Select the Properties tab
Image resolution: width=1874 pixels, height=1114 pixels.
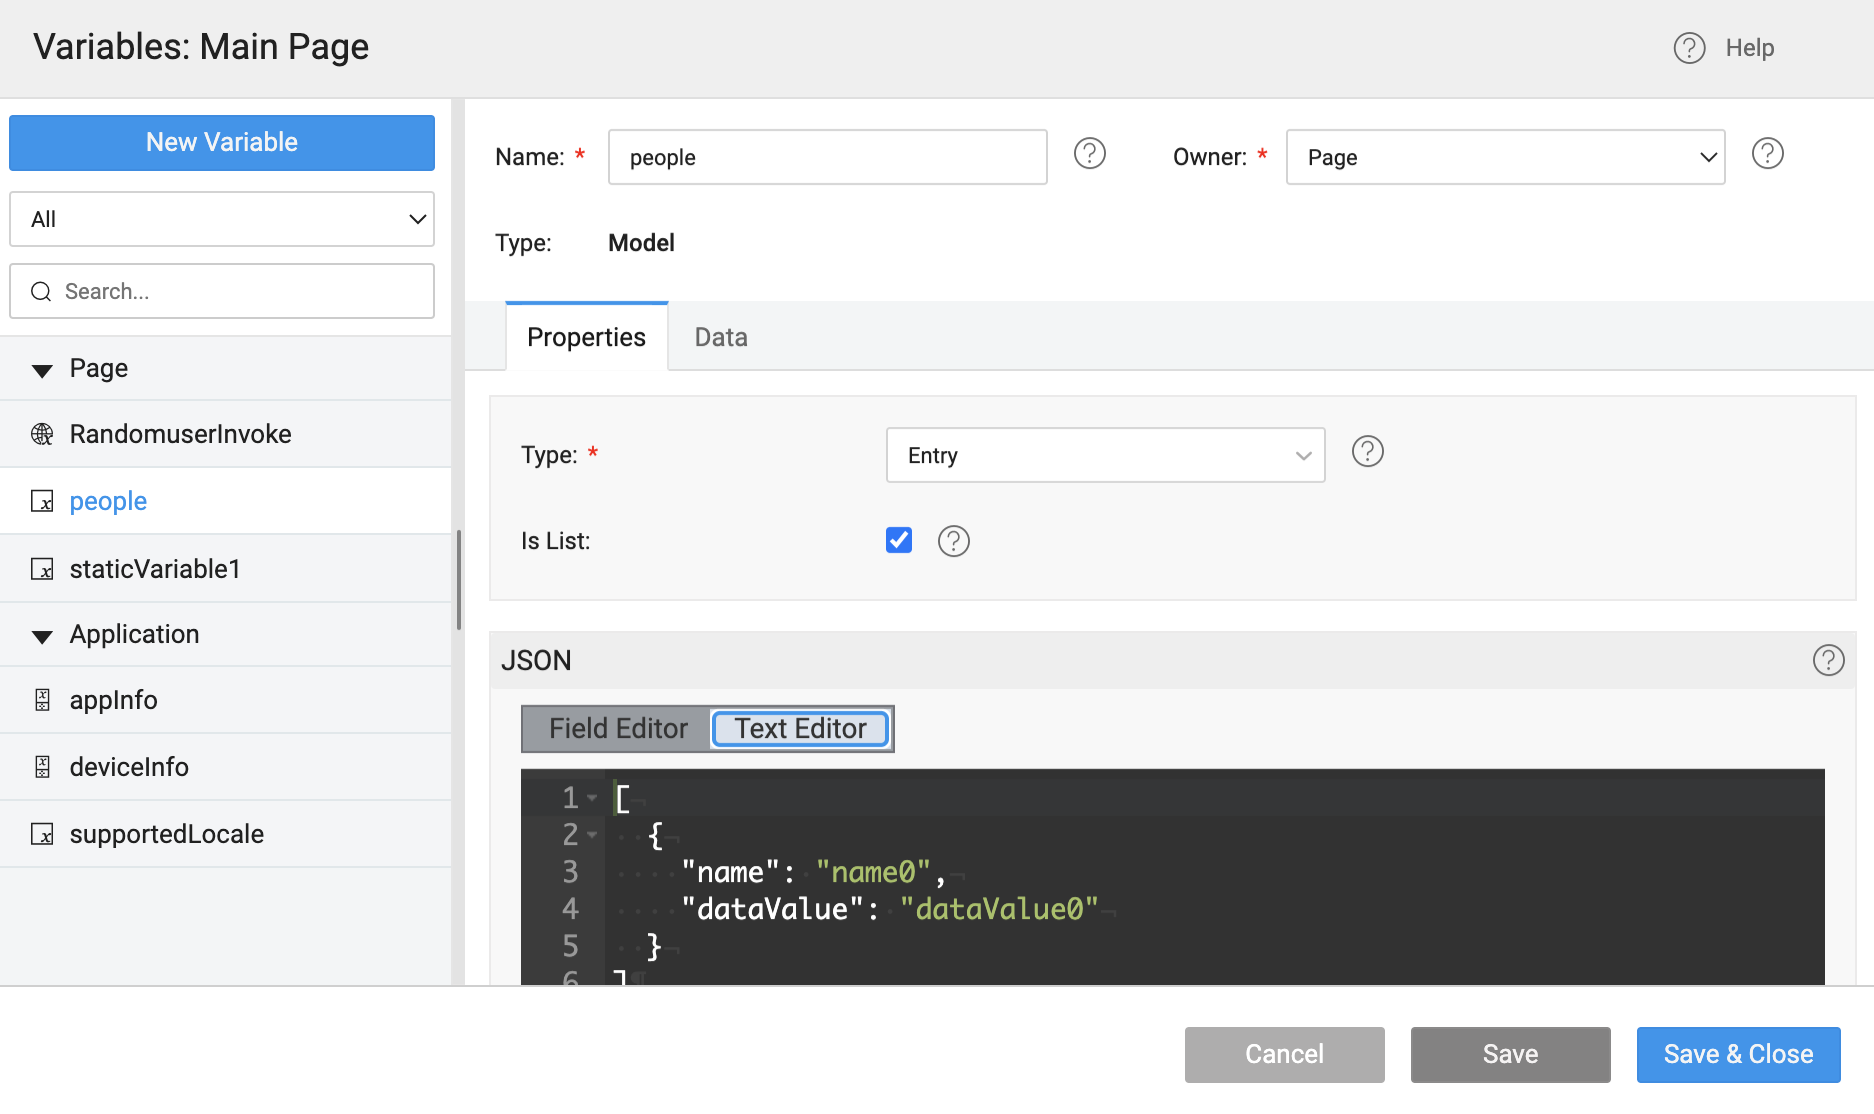click(586, 338)
